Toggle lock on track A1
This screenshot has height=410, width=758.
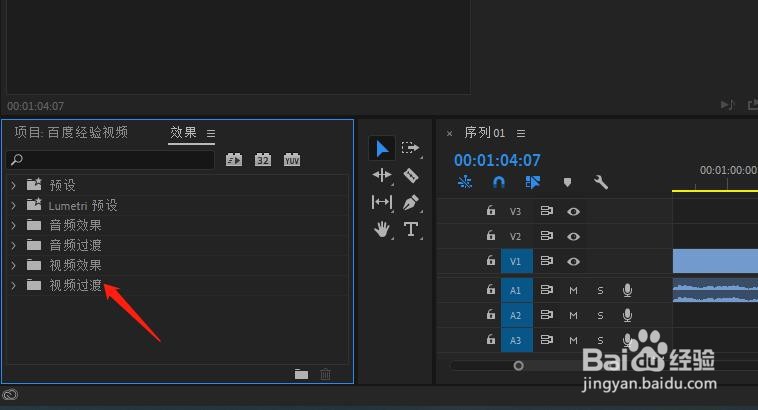[x=491, y=289]
